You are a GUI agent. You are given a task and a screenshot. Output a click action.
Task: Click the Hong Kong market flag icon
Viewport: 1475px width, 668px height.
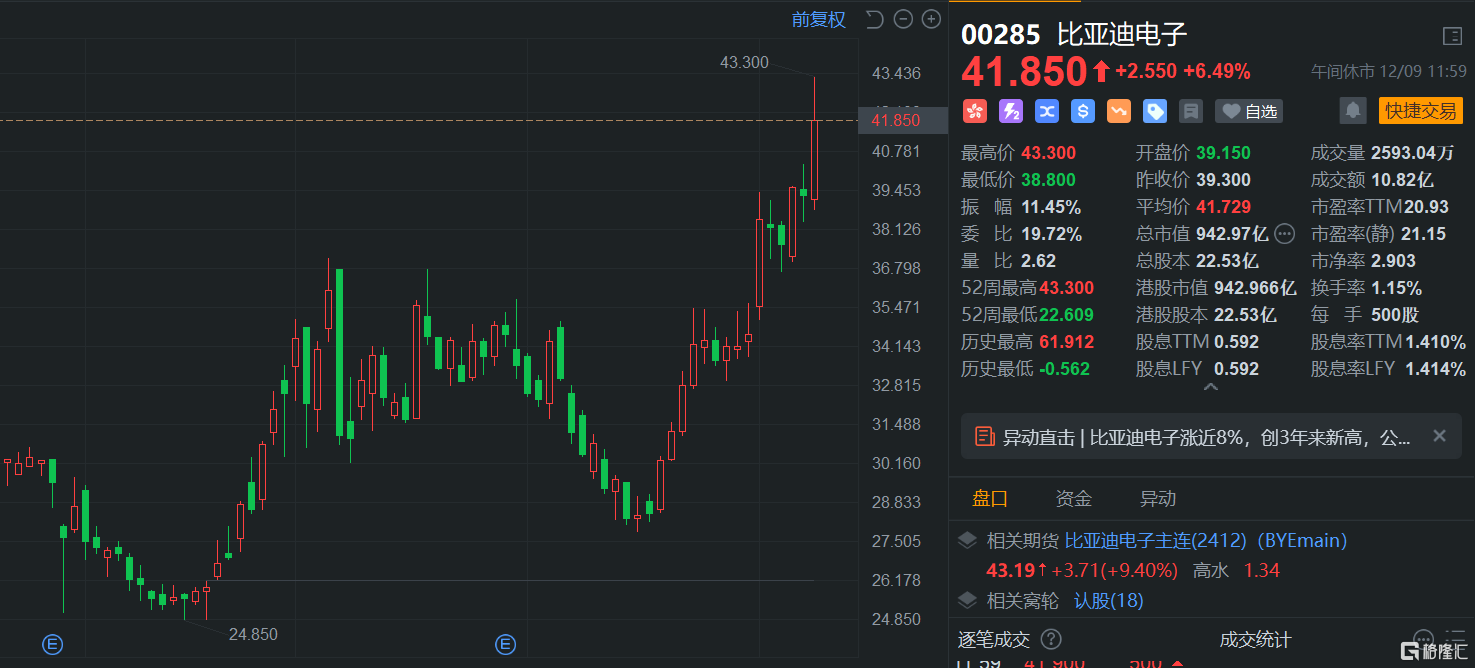click(975, 111)
